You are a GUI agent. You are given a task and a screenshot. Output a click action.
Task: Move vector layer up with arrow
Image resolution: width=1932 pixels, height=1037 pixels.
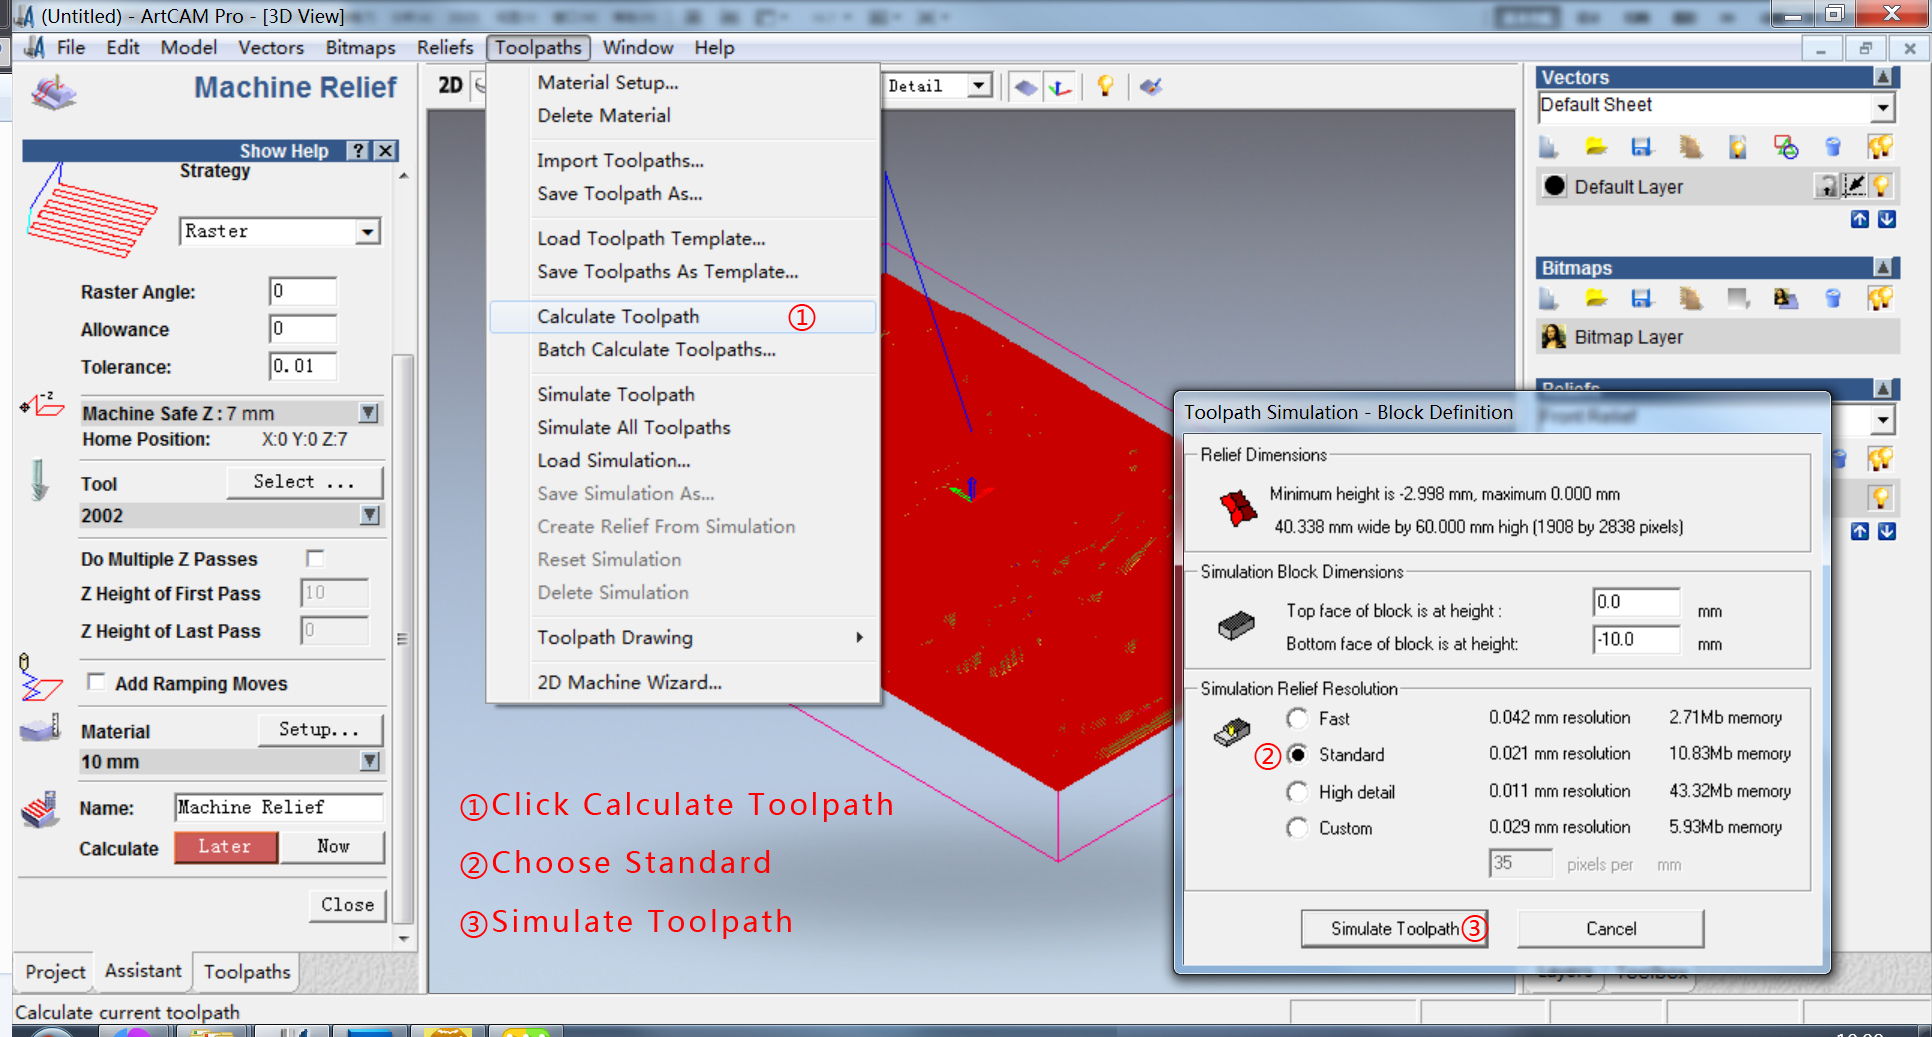(1859, 219)
